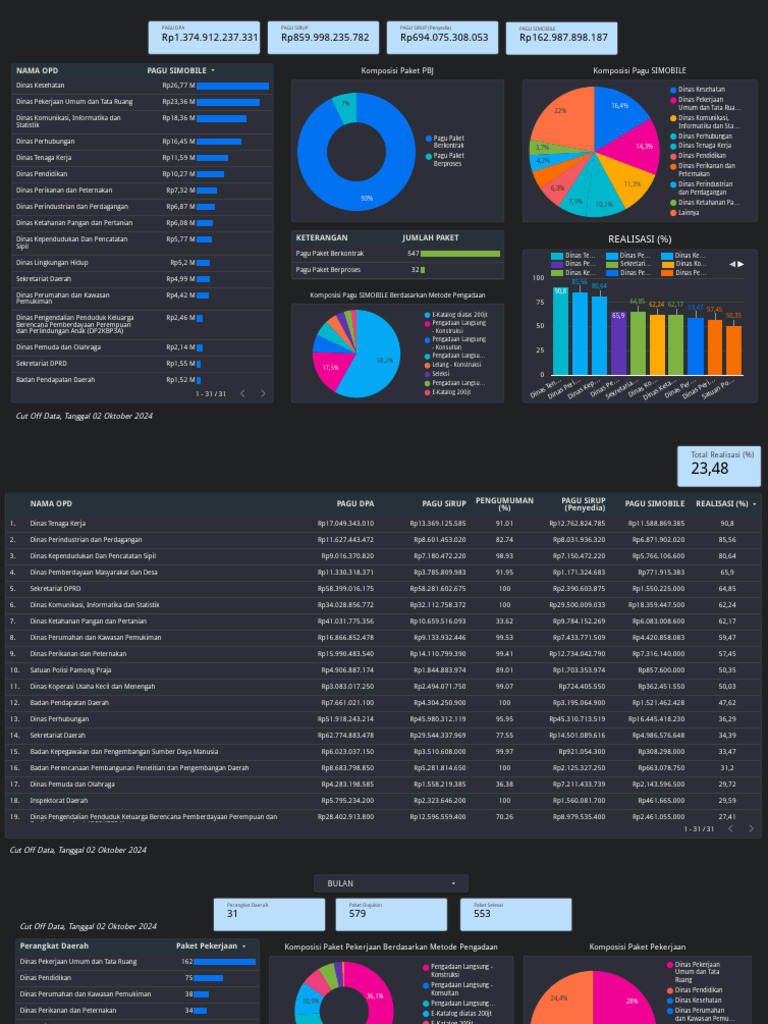Viewport: 768px width, 1024px height.
Task: Click PAGU SIMOBILE header in large table
Action: [654, 504]
